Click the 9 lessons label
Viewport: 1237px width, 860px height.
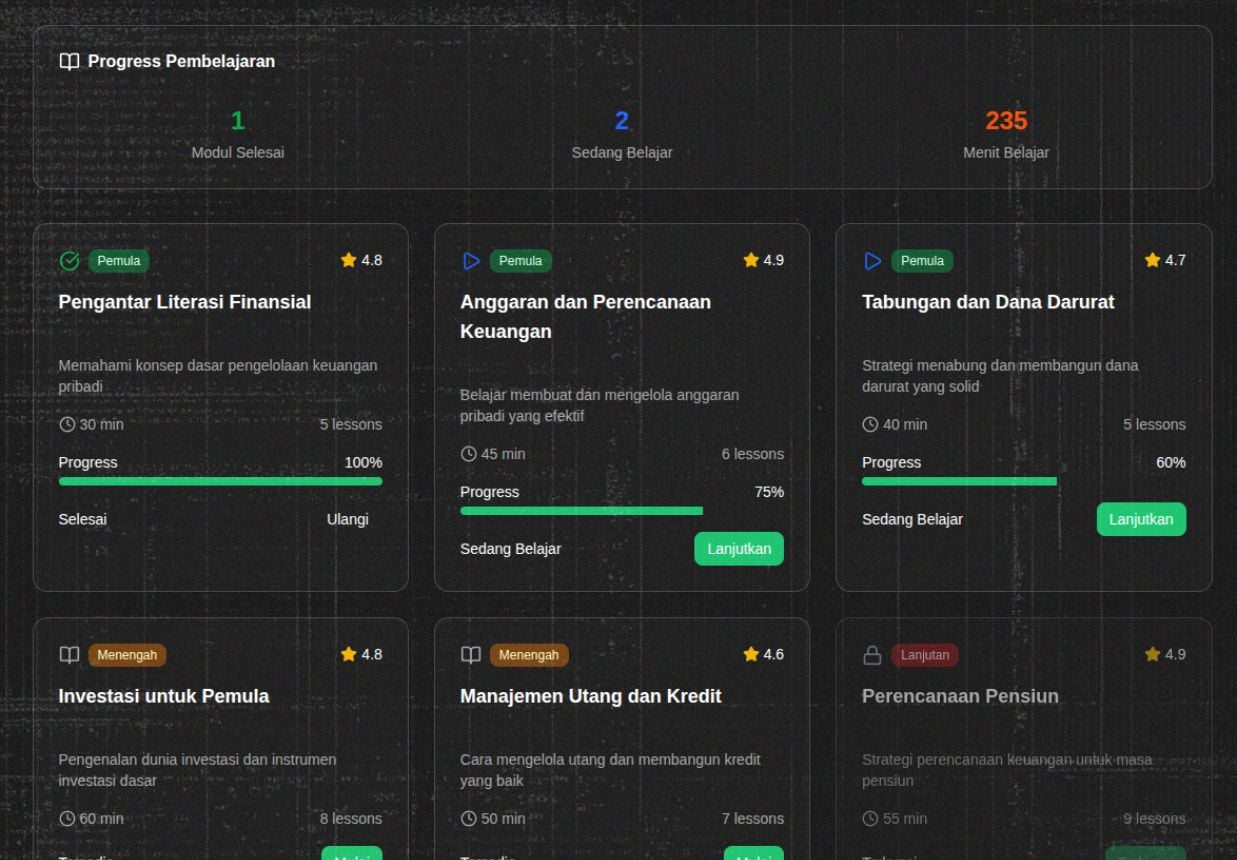1155,818
